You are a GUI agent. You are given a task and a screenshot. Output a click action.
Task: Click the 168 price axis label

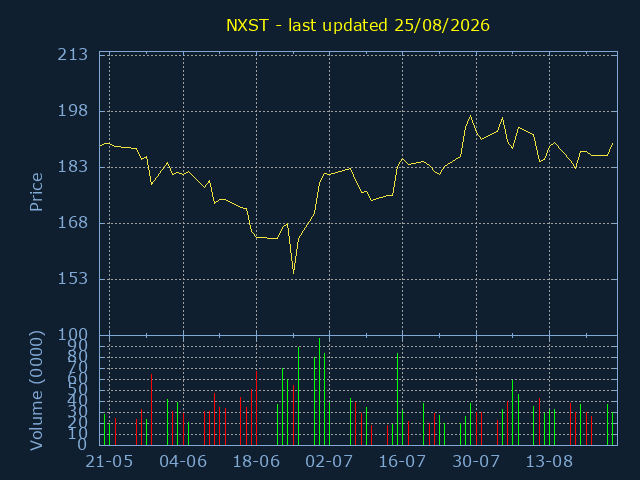tap(73, 223)
